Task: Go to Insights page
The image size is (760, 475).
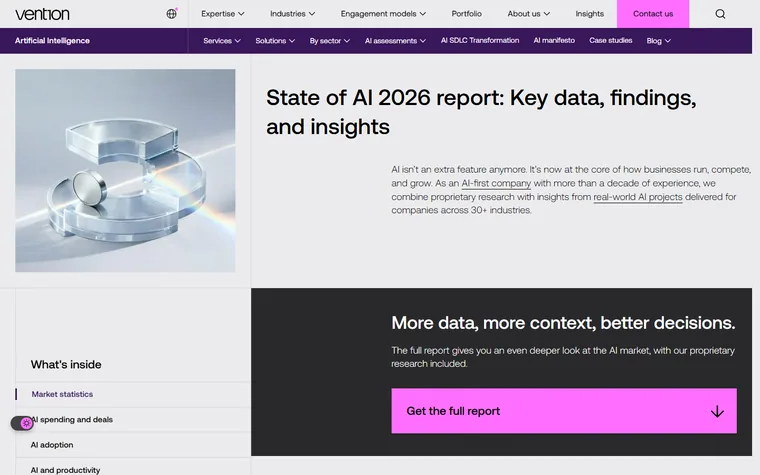Action: (x=589, y=14)
